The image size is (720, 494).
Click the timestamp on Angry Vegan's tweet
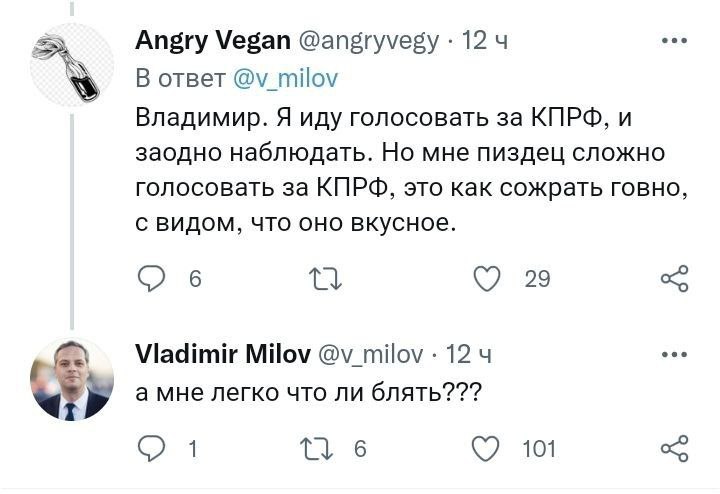coord(487,41)
